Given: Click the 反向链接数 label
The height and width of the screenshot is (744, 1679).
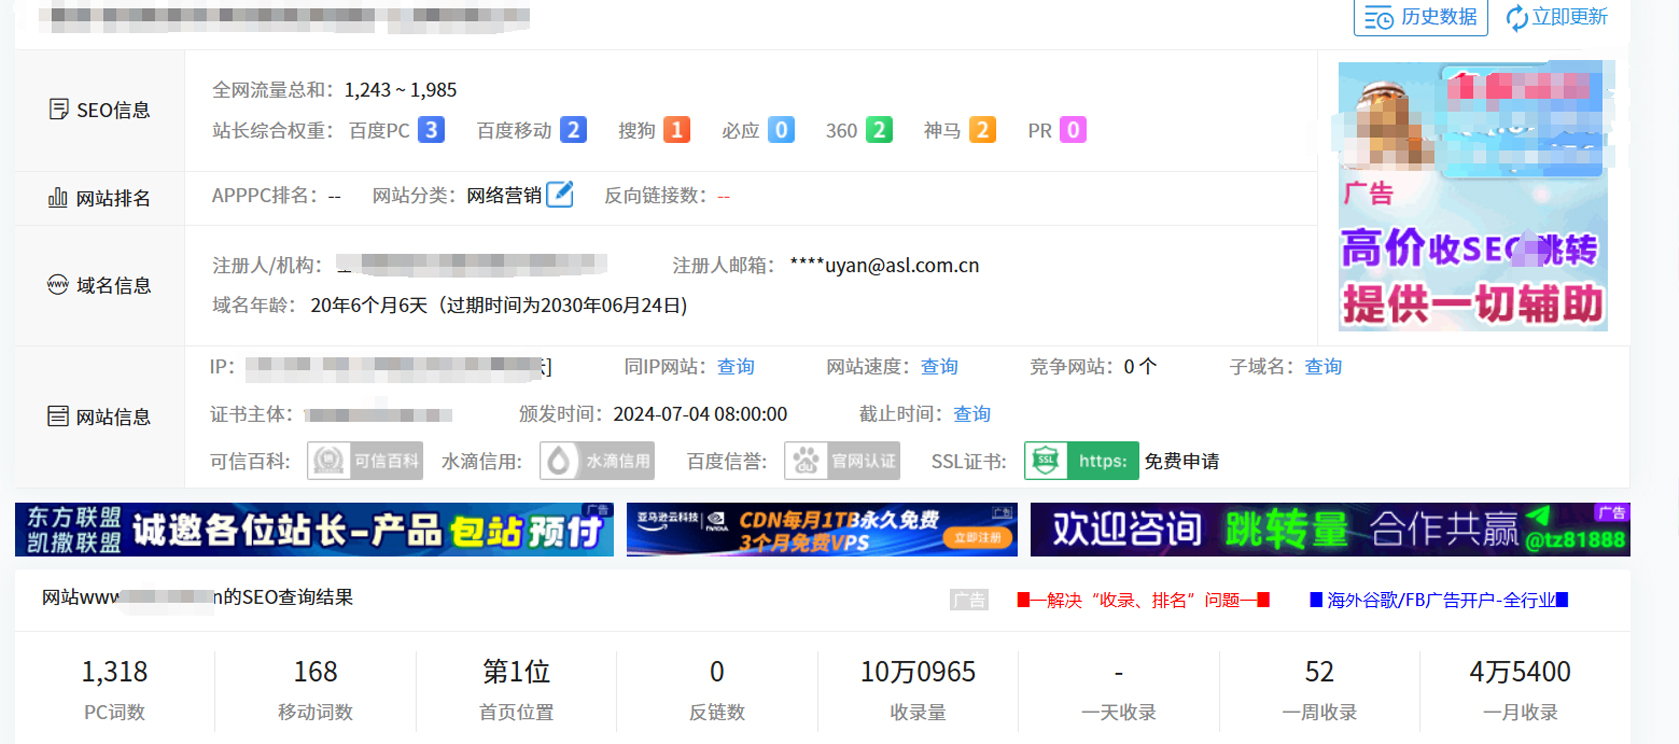Looking at the screenshot, I should point(655,196).
